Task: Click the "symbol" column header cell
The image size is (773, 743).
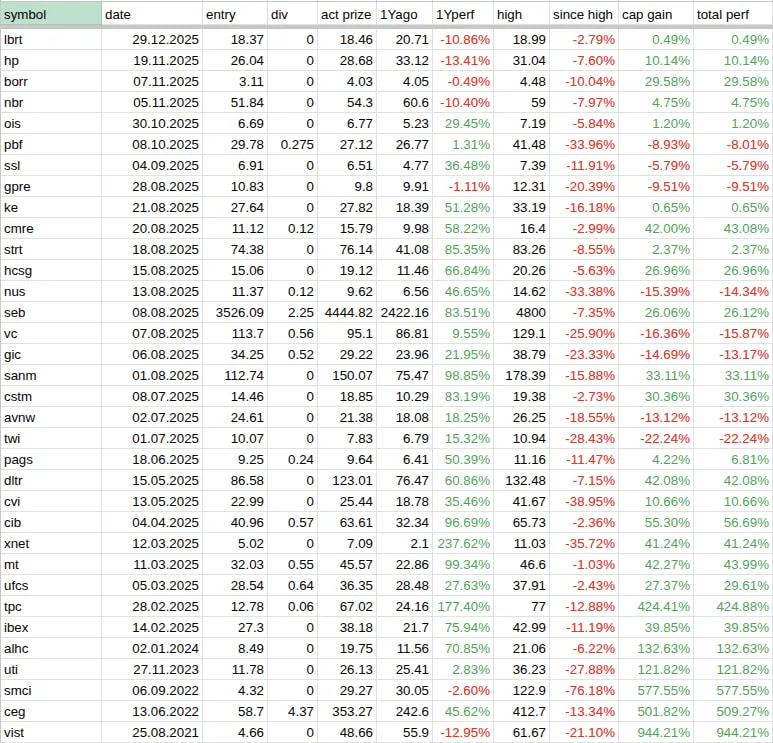Action: click(x=50, y=14)
